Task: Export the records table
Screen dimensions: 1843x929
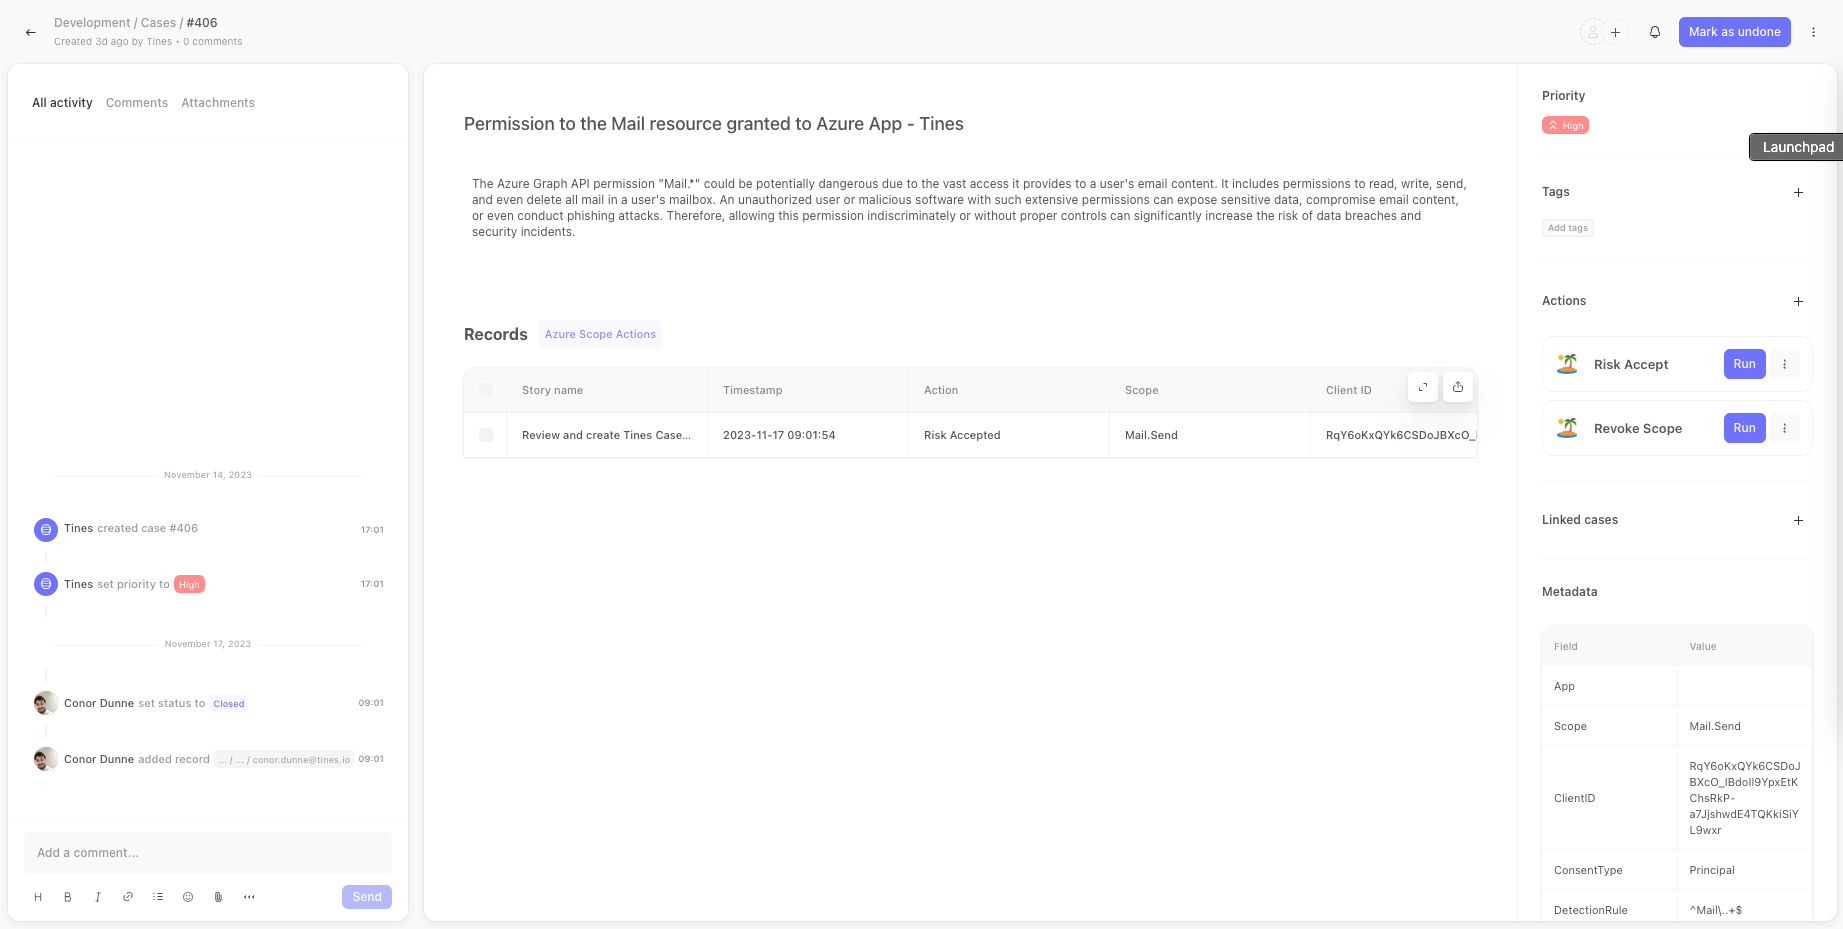Action: click(1458, 387)
